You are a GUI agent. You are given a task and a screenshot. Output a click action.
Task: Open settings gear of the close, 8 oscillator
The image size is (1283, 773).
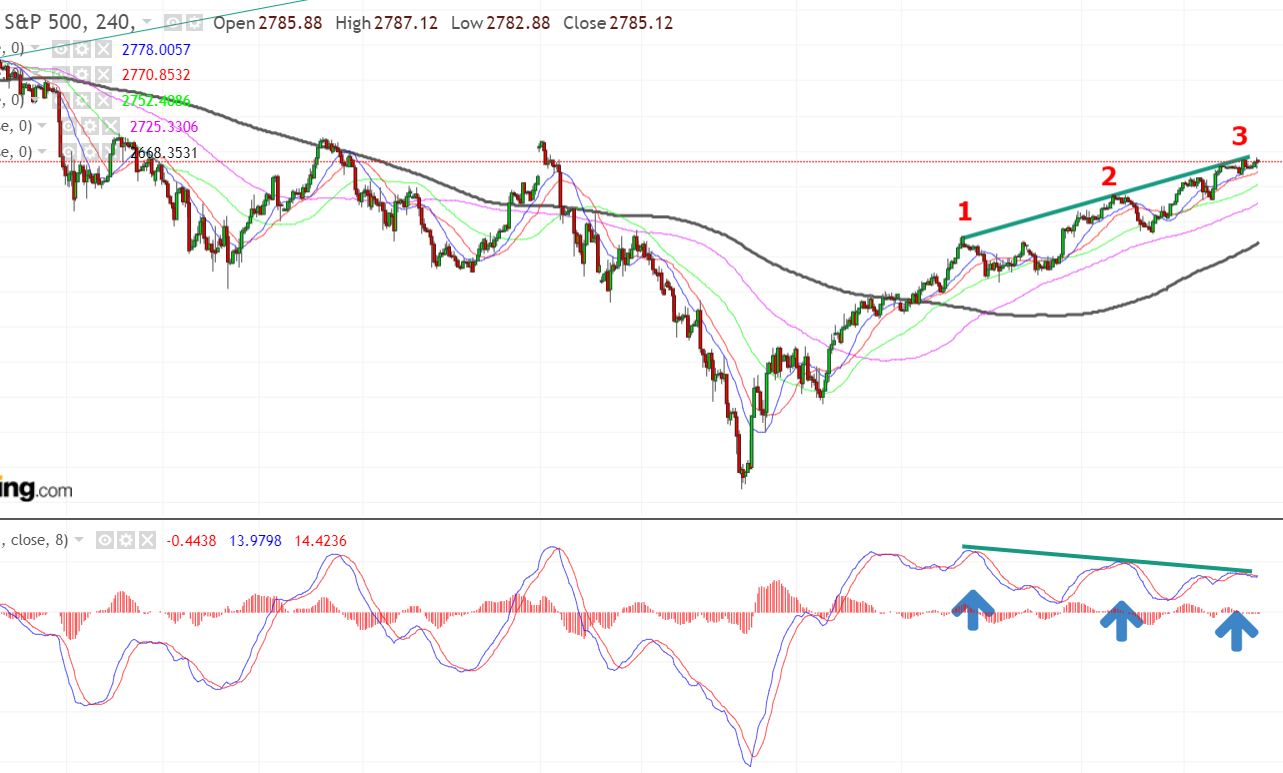coord(125,540)
